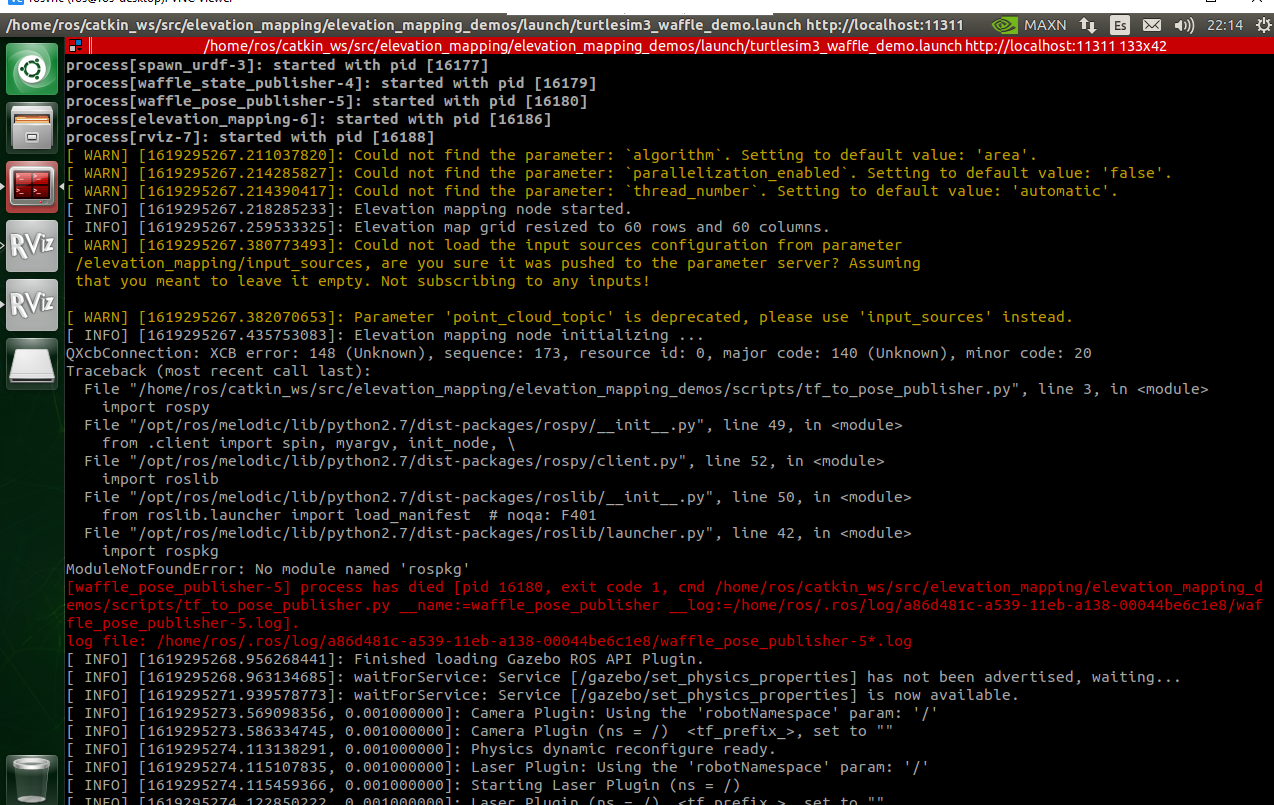Image resolution: width=1274 pixels, height=805 pixels.
Task: Click 'set_physics_properties] is now available.' line
Action: 542,695
